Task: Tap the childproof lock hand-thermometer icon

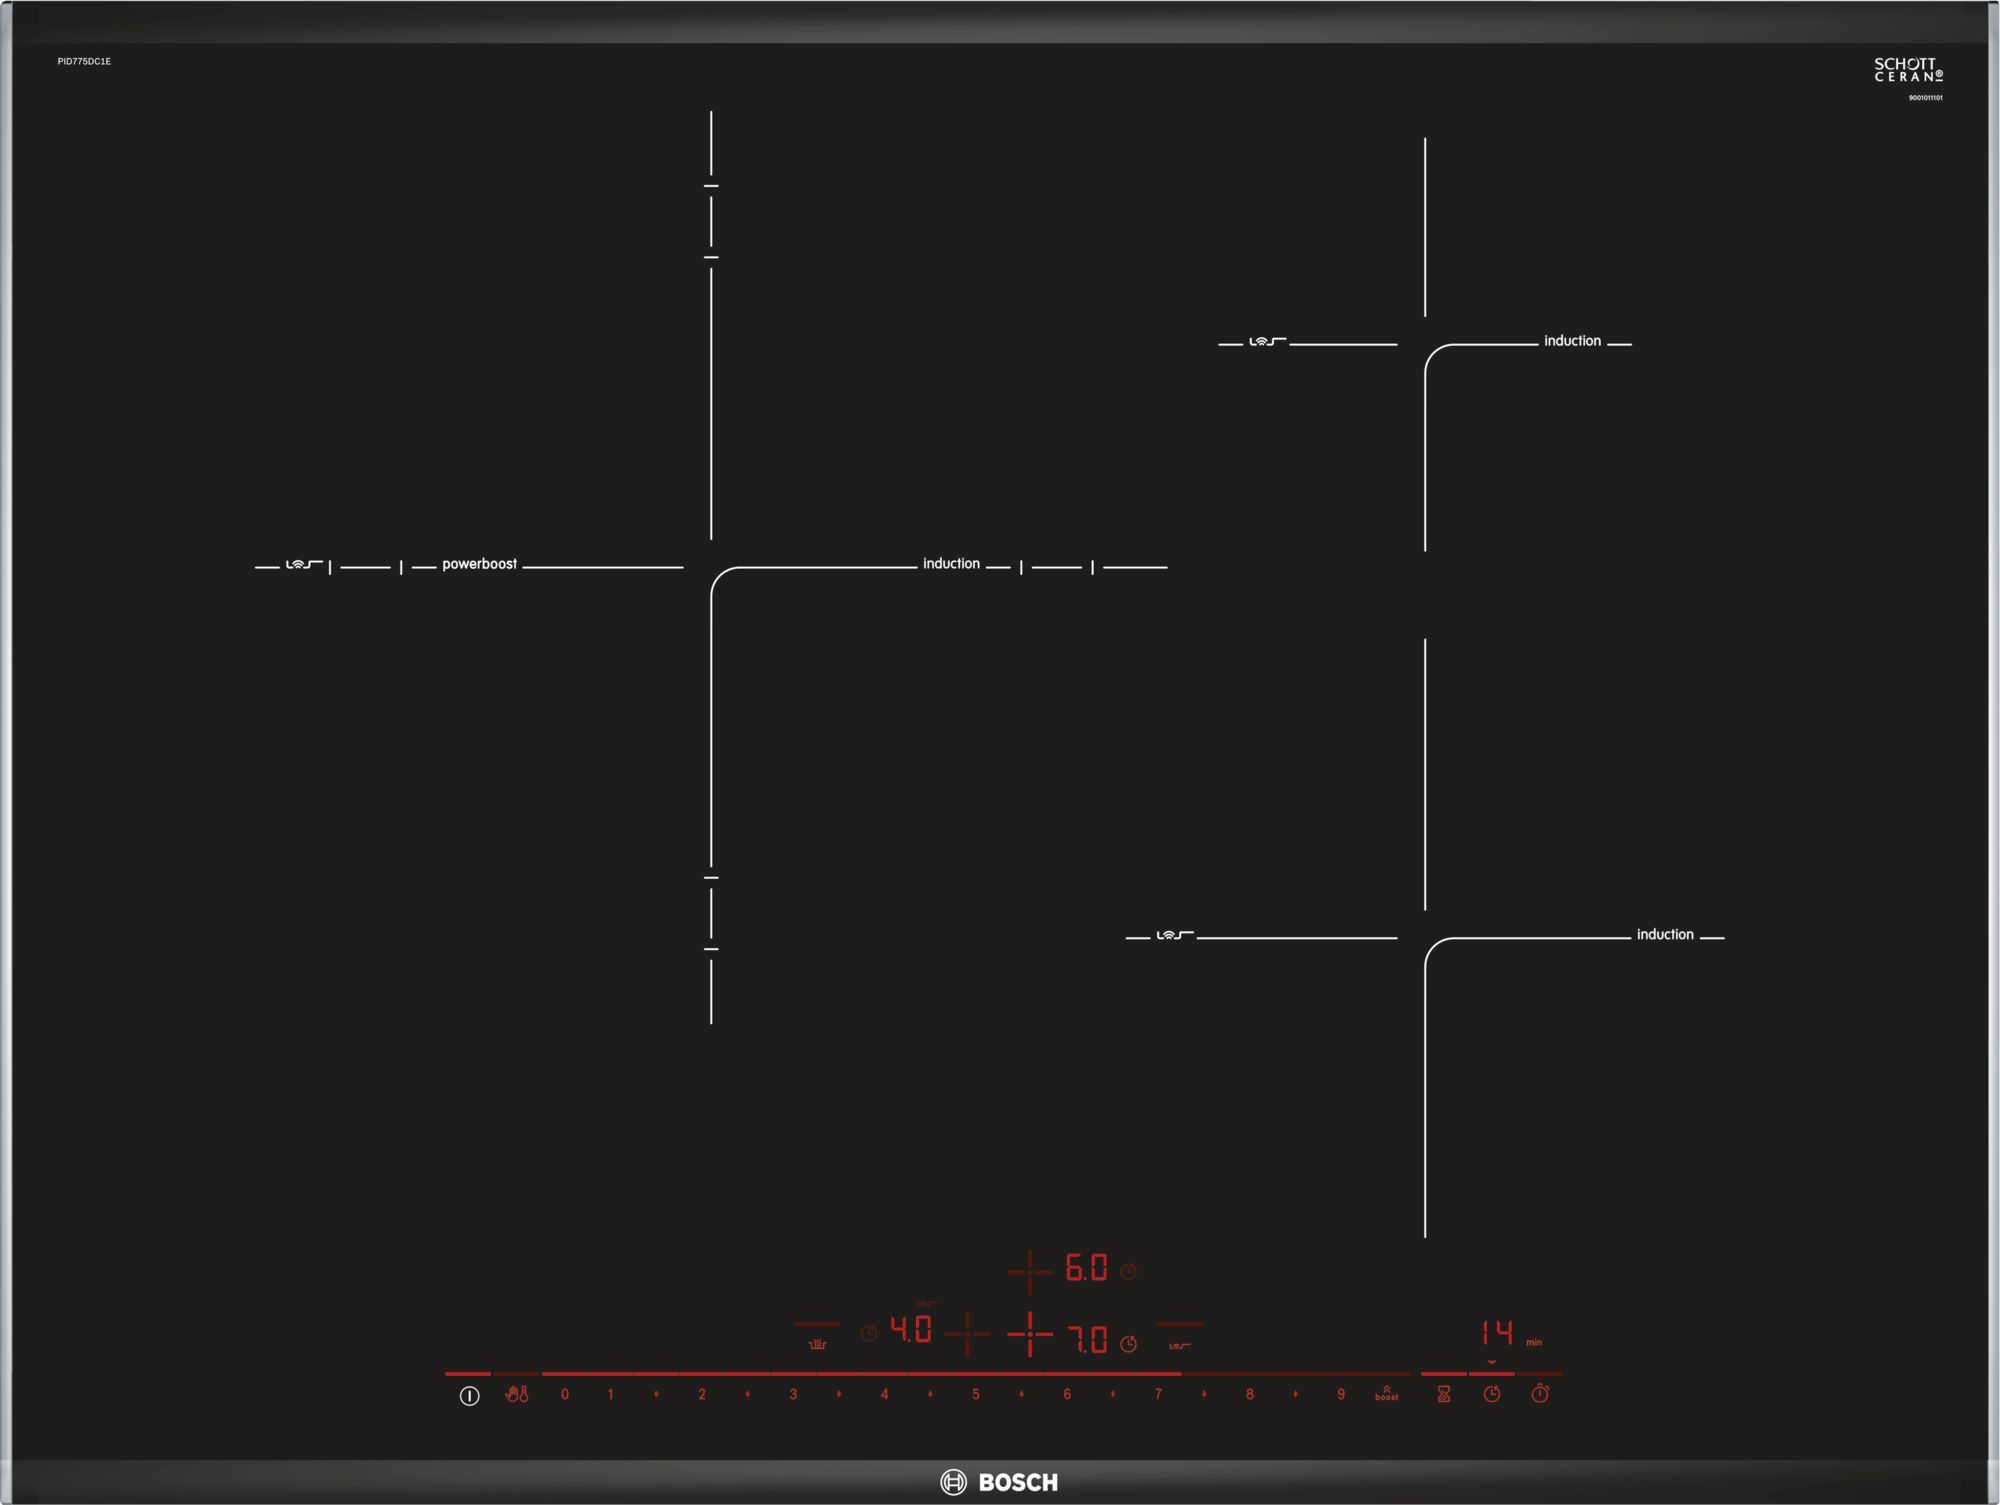Action: click(516, 1394)
